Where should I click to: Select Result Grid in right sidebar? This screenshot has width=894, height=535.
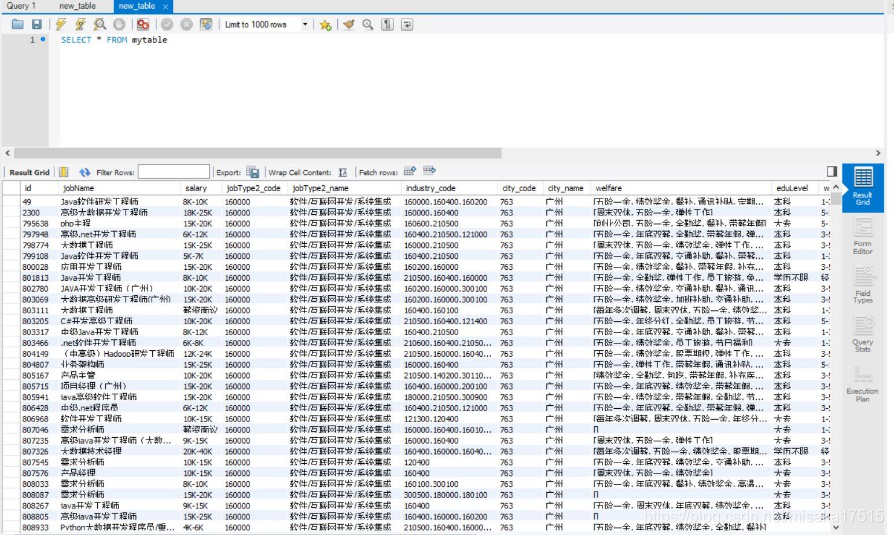tap(863, 188)
